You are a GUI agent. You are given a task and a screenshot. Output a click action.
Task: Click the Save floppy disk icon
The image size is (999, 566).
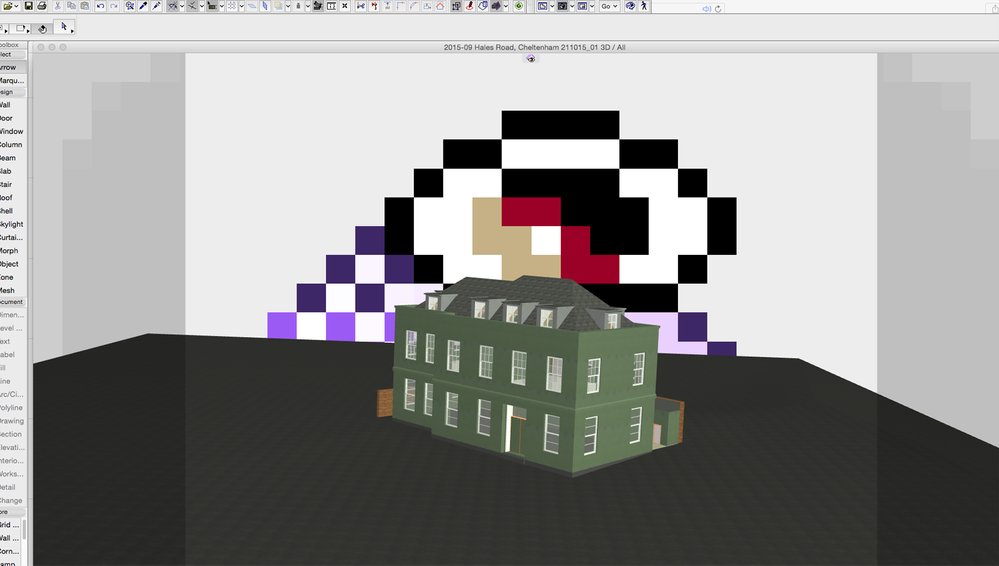(x=29, y=6)
